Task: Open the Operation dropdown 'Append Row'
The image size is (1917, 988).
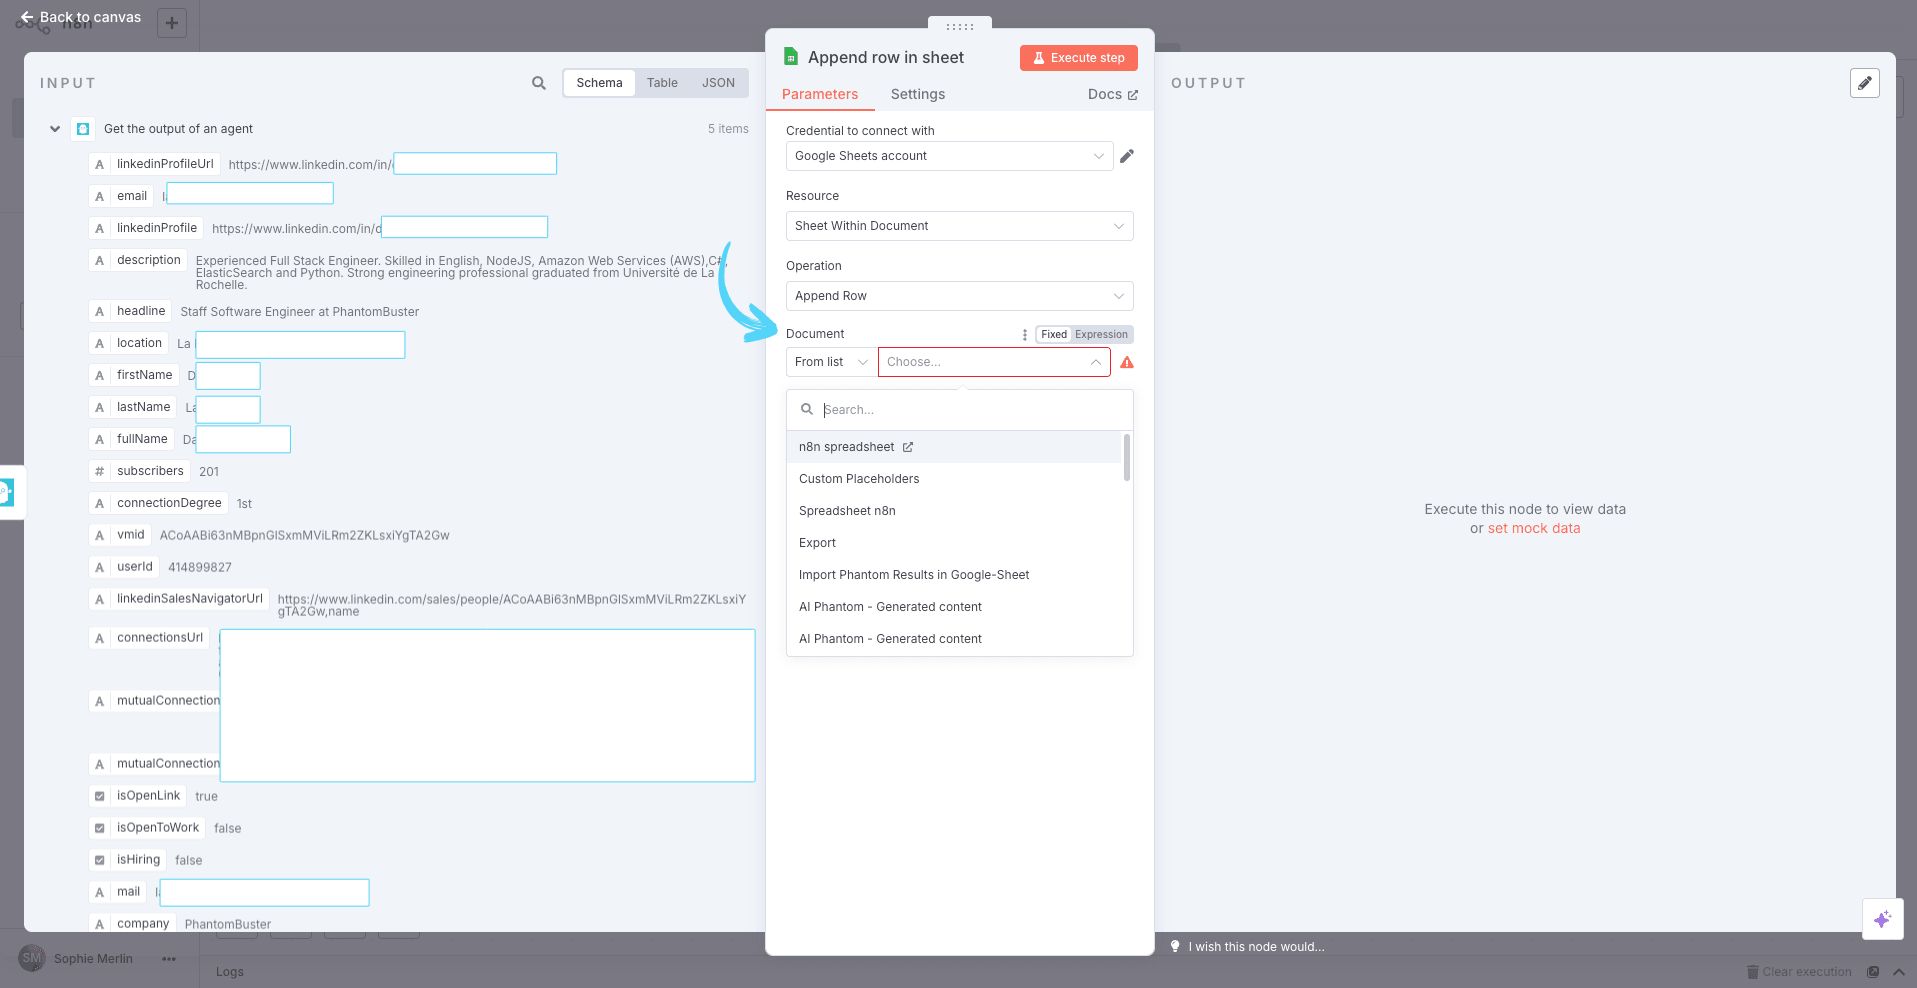Action: 959,296
